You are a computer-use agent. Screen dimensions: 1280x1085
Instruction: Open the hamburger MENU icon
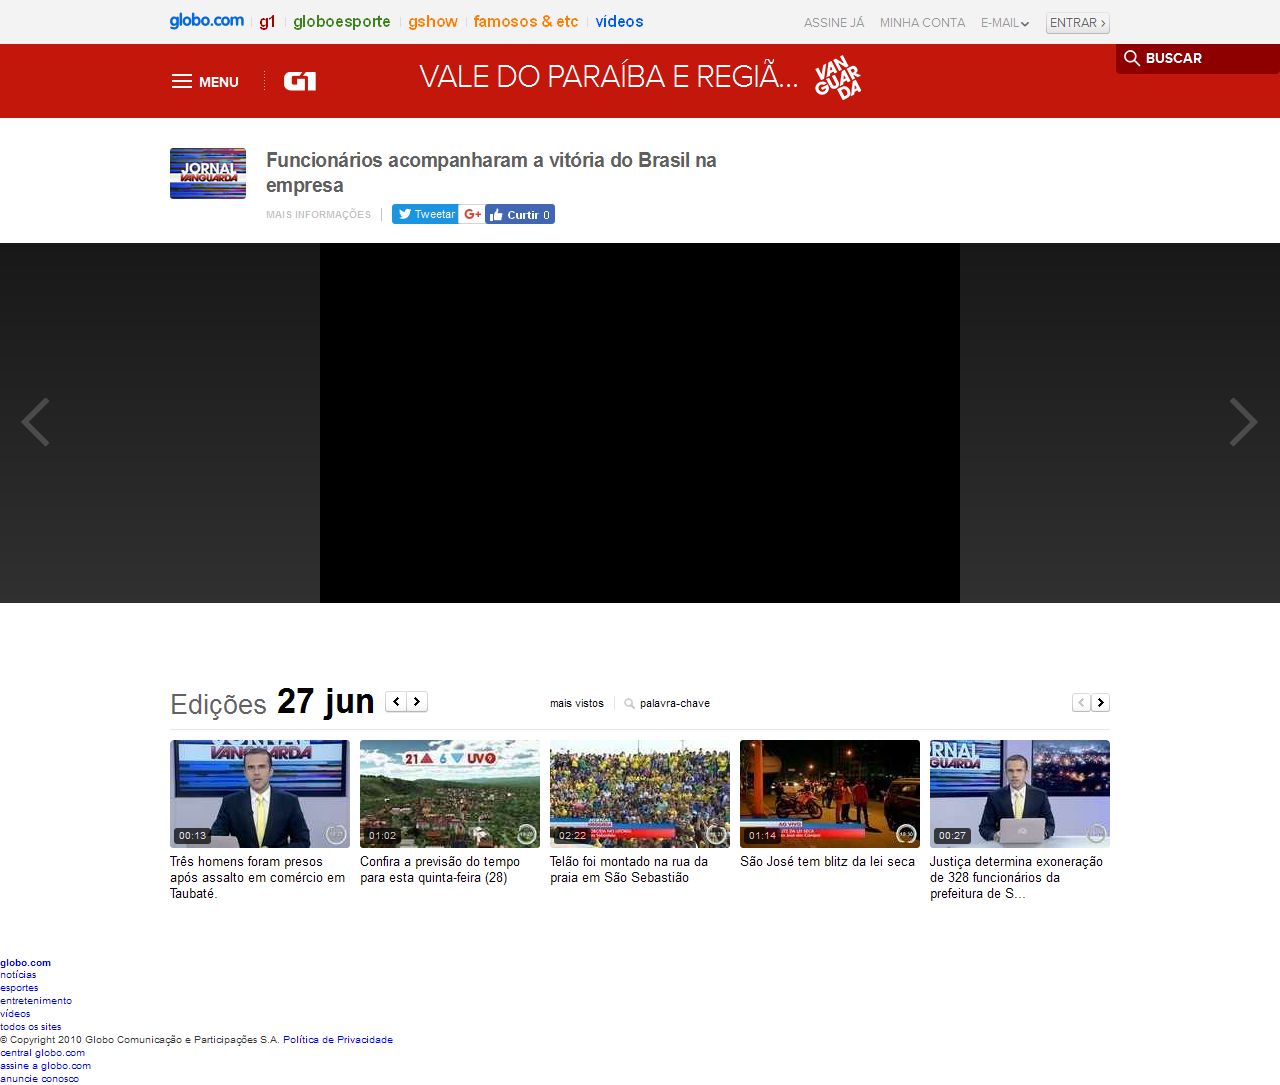pos(182,82)
